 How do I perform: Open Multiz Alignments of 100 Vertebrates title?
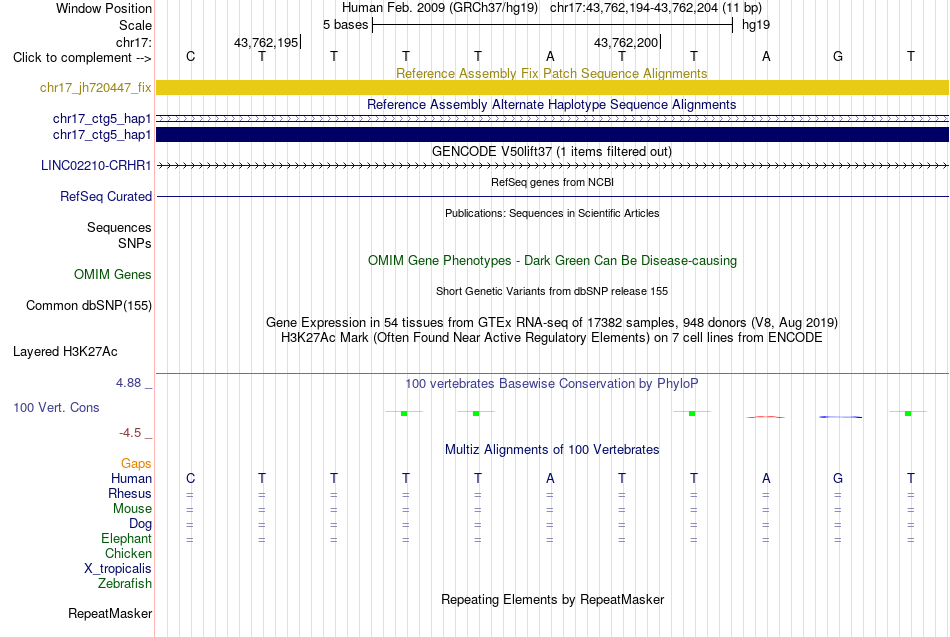click(x=552, y=450)
